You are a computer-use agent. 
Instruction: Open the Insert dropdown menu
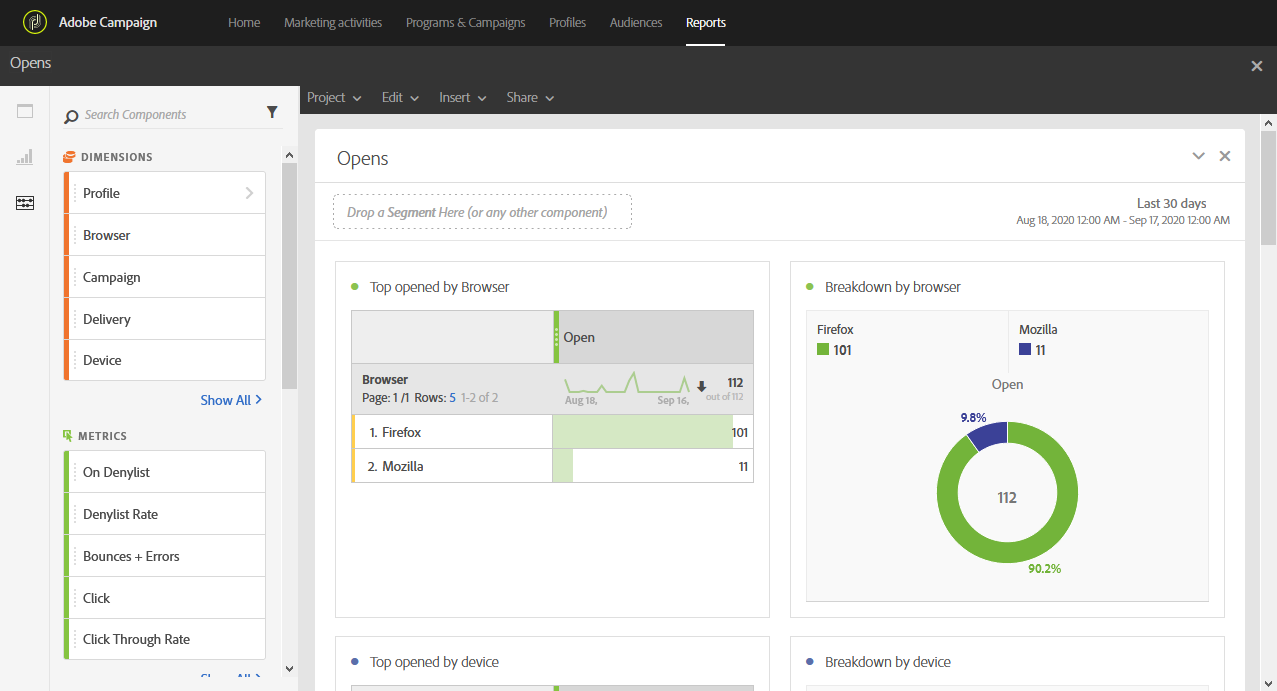[462, 97]
